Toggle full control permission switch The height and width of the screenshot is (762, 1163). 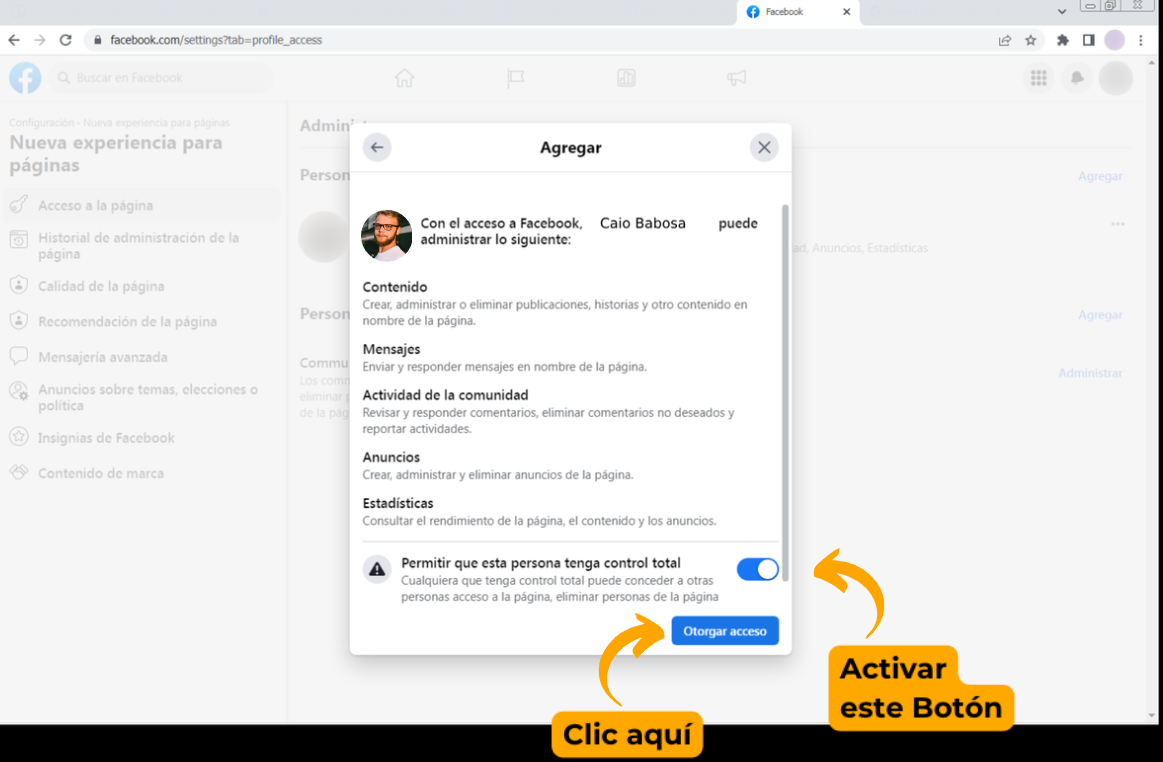757,570
